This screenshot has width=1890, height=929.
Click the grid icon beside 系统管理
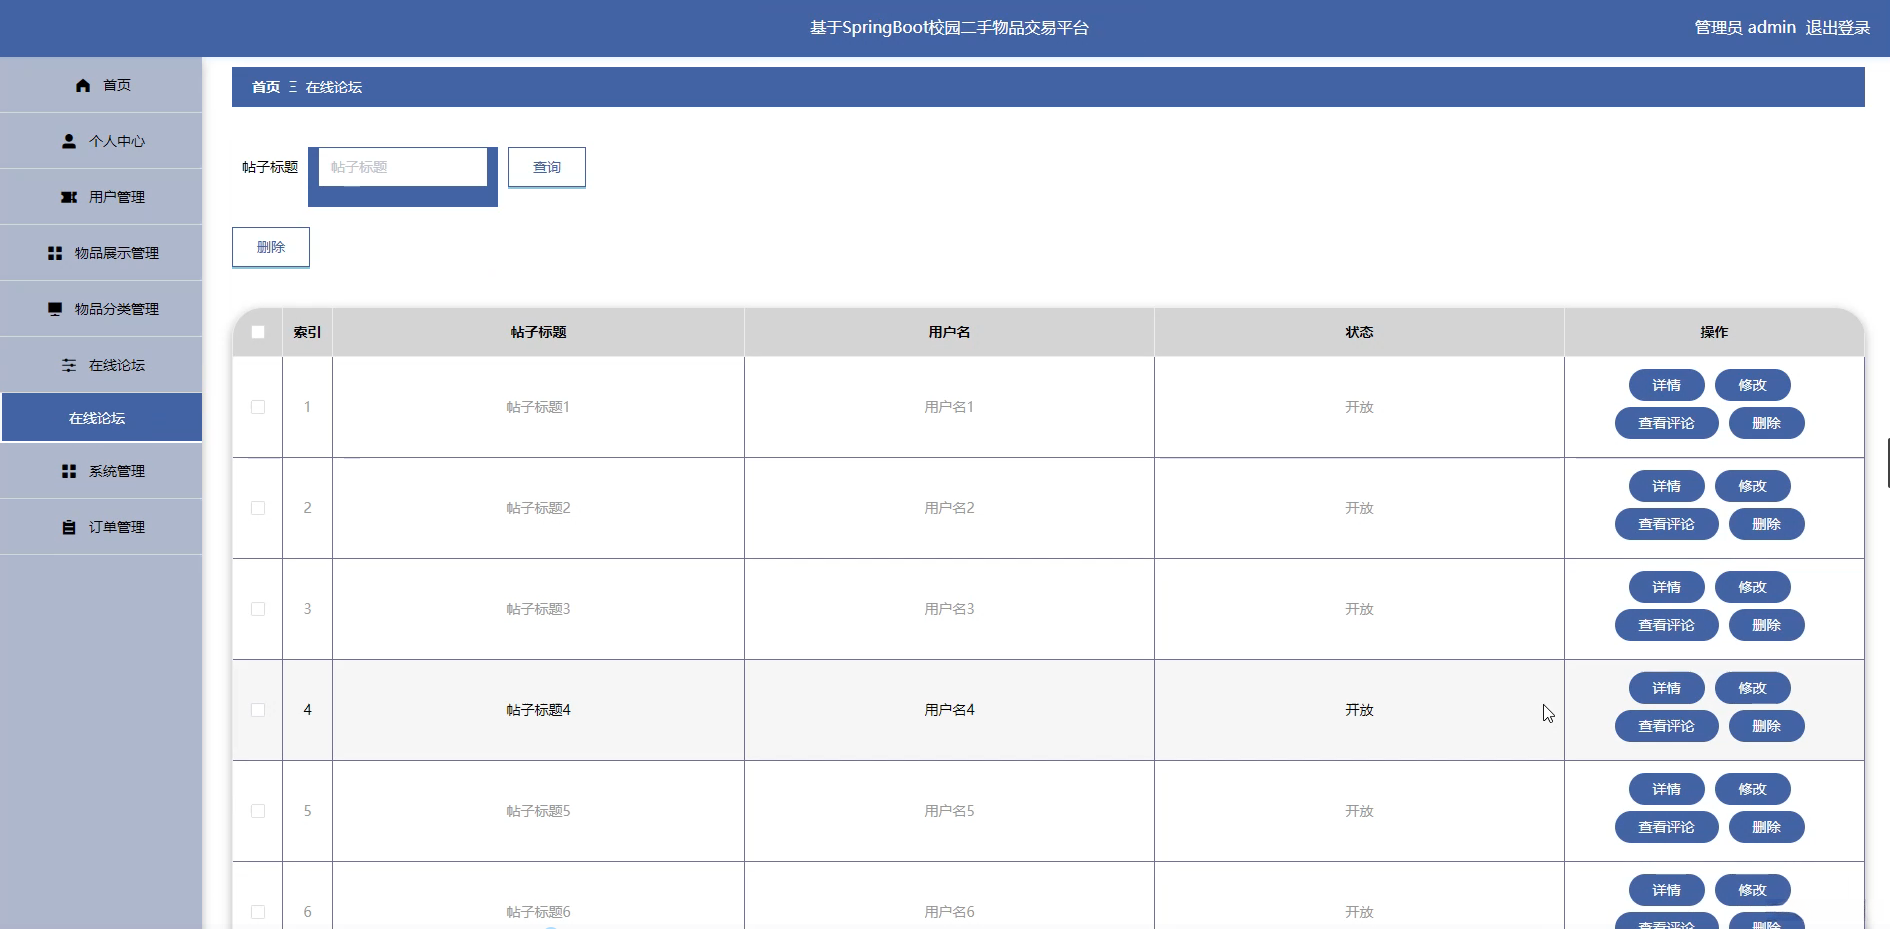click(x=69, y=471)
